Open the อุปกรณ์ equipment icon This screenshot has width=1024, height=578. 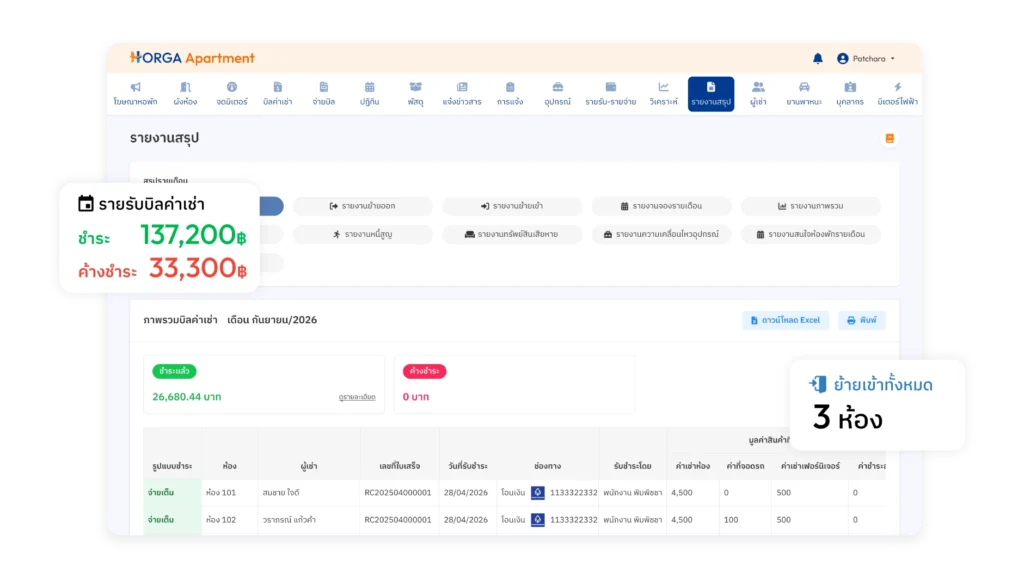(558, 87)
